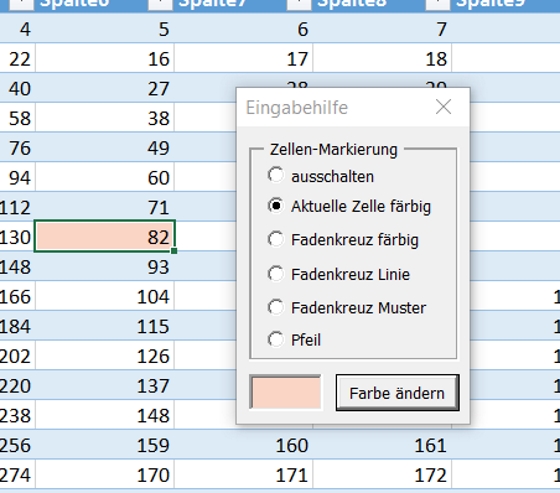560x493 pixels.
Task: Click the cell containing 17
Action: click(244, 58)
